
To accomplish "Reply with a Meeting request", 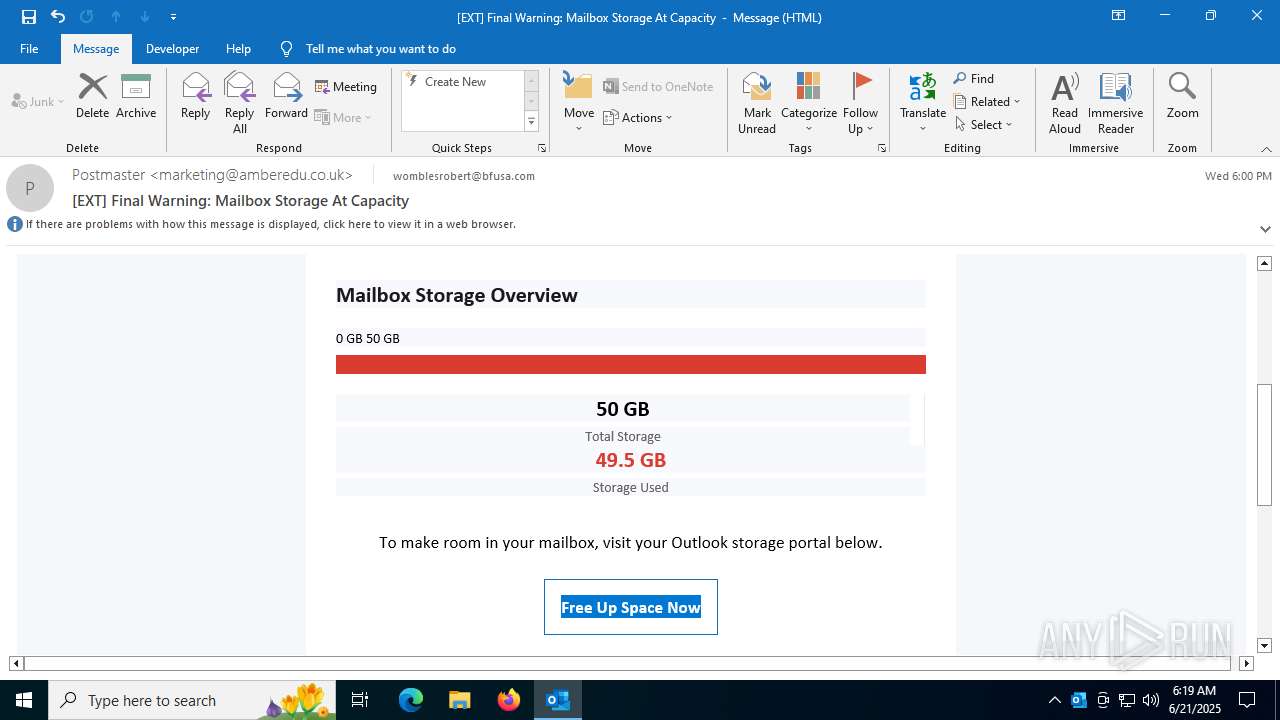I will point(346,87).
